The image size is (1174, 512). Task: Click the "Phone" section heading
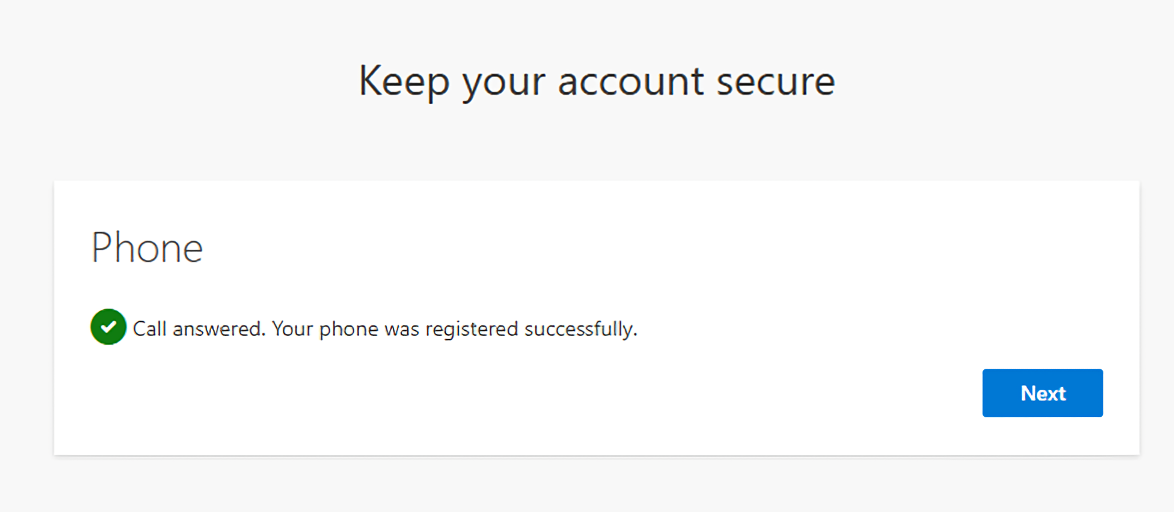point(147,247)
